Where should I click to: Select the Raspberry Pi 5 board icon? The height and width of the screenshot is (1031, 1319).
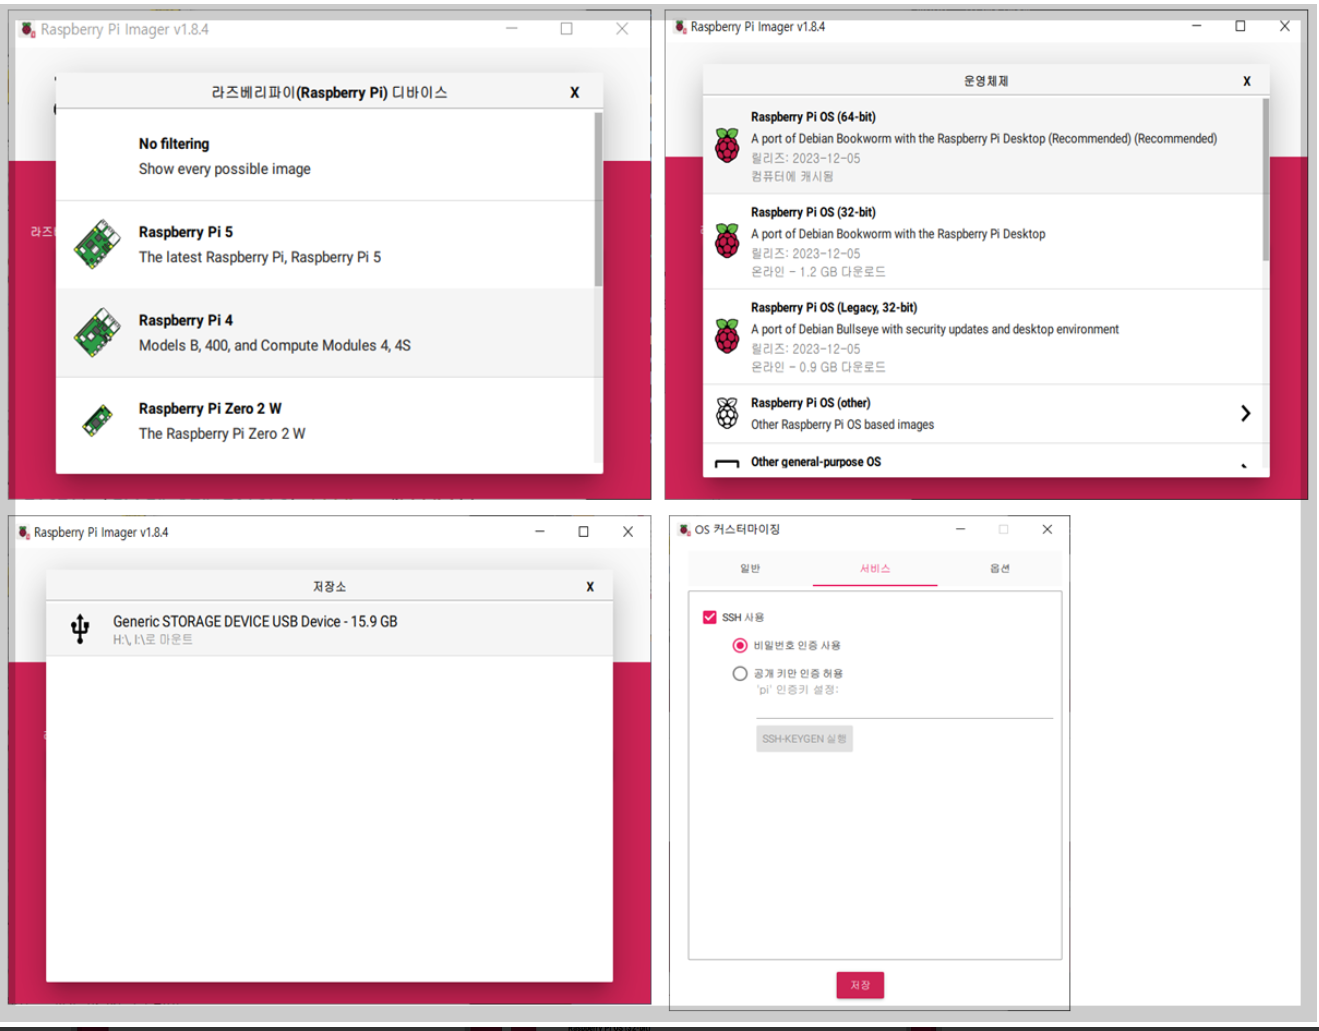click(97, 245)
